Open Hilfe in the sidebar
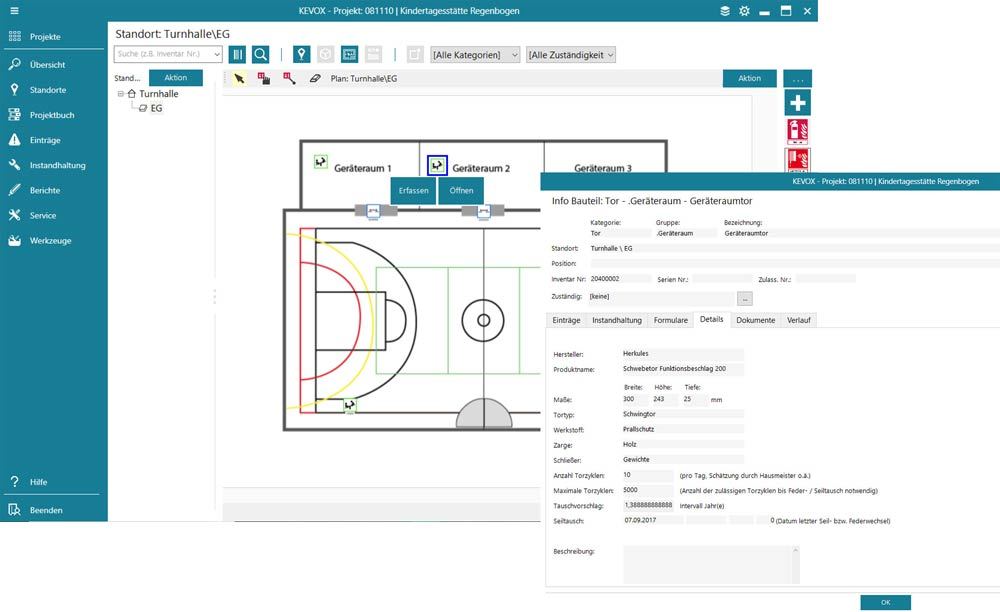The height and width of the screenshot is (612, 1000). click(38, 482)
